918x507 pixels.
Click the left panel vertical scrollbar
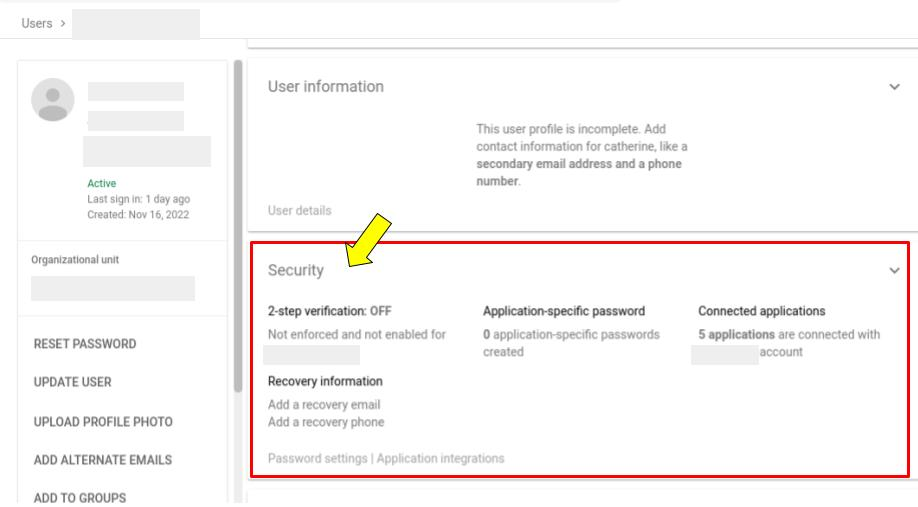238,226
